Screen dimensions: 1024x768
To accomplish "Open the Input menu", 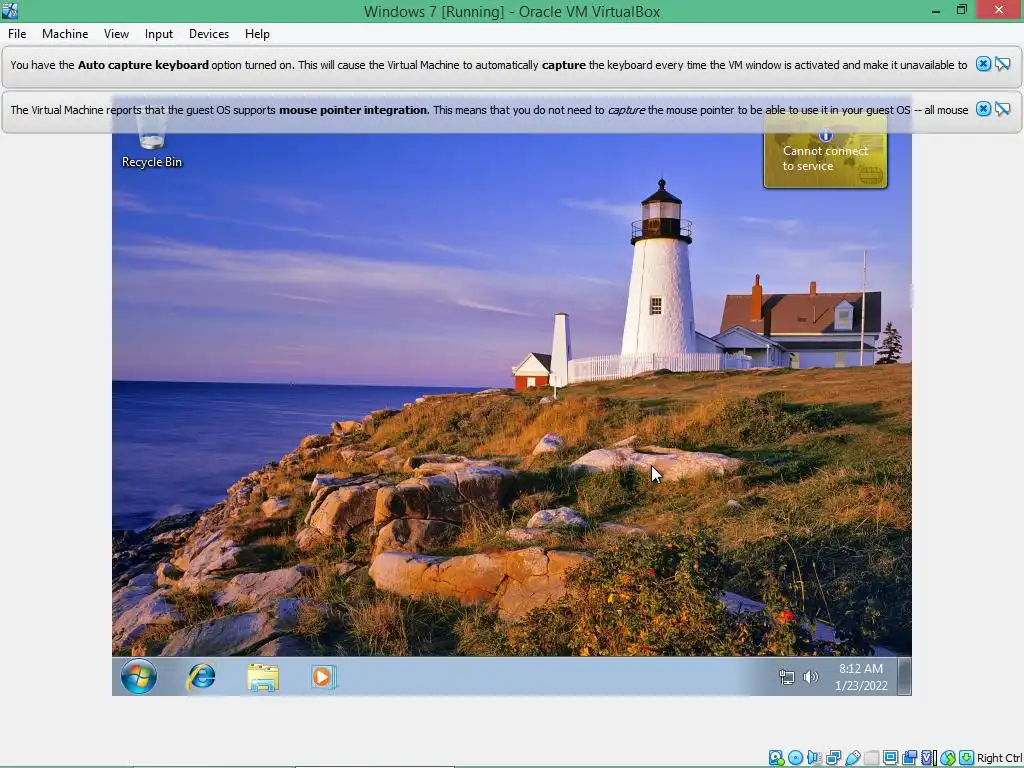I will coord(159,34).
